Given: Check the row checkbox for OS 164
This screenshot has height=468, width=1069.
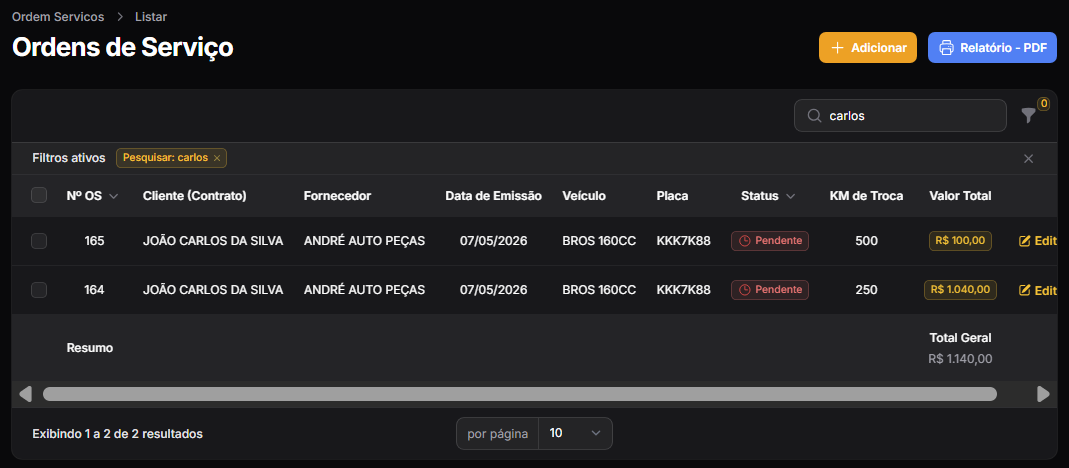Looking at the screenshot, I should pyautogui.click(x=39, y=290).
